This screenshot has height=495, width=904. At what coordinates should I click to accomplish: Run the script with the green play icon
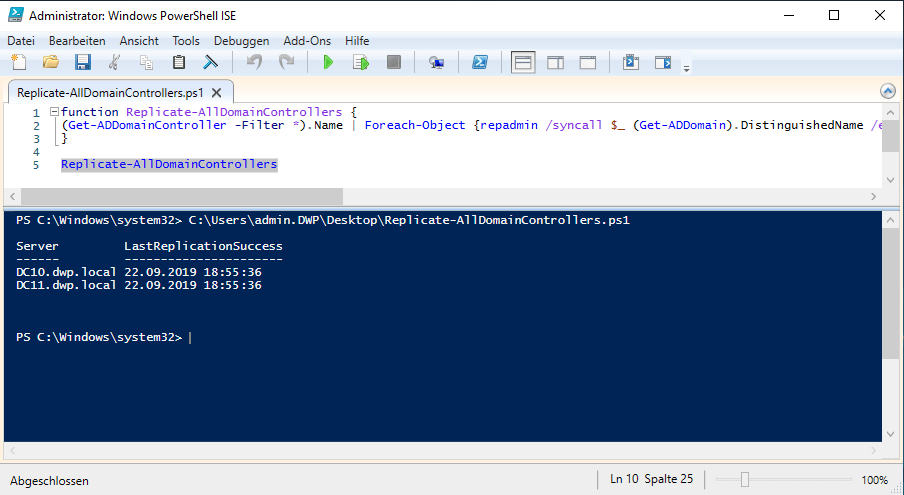327,63
